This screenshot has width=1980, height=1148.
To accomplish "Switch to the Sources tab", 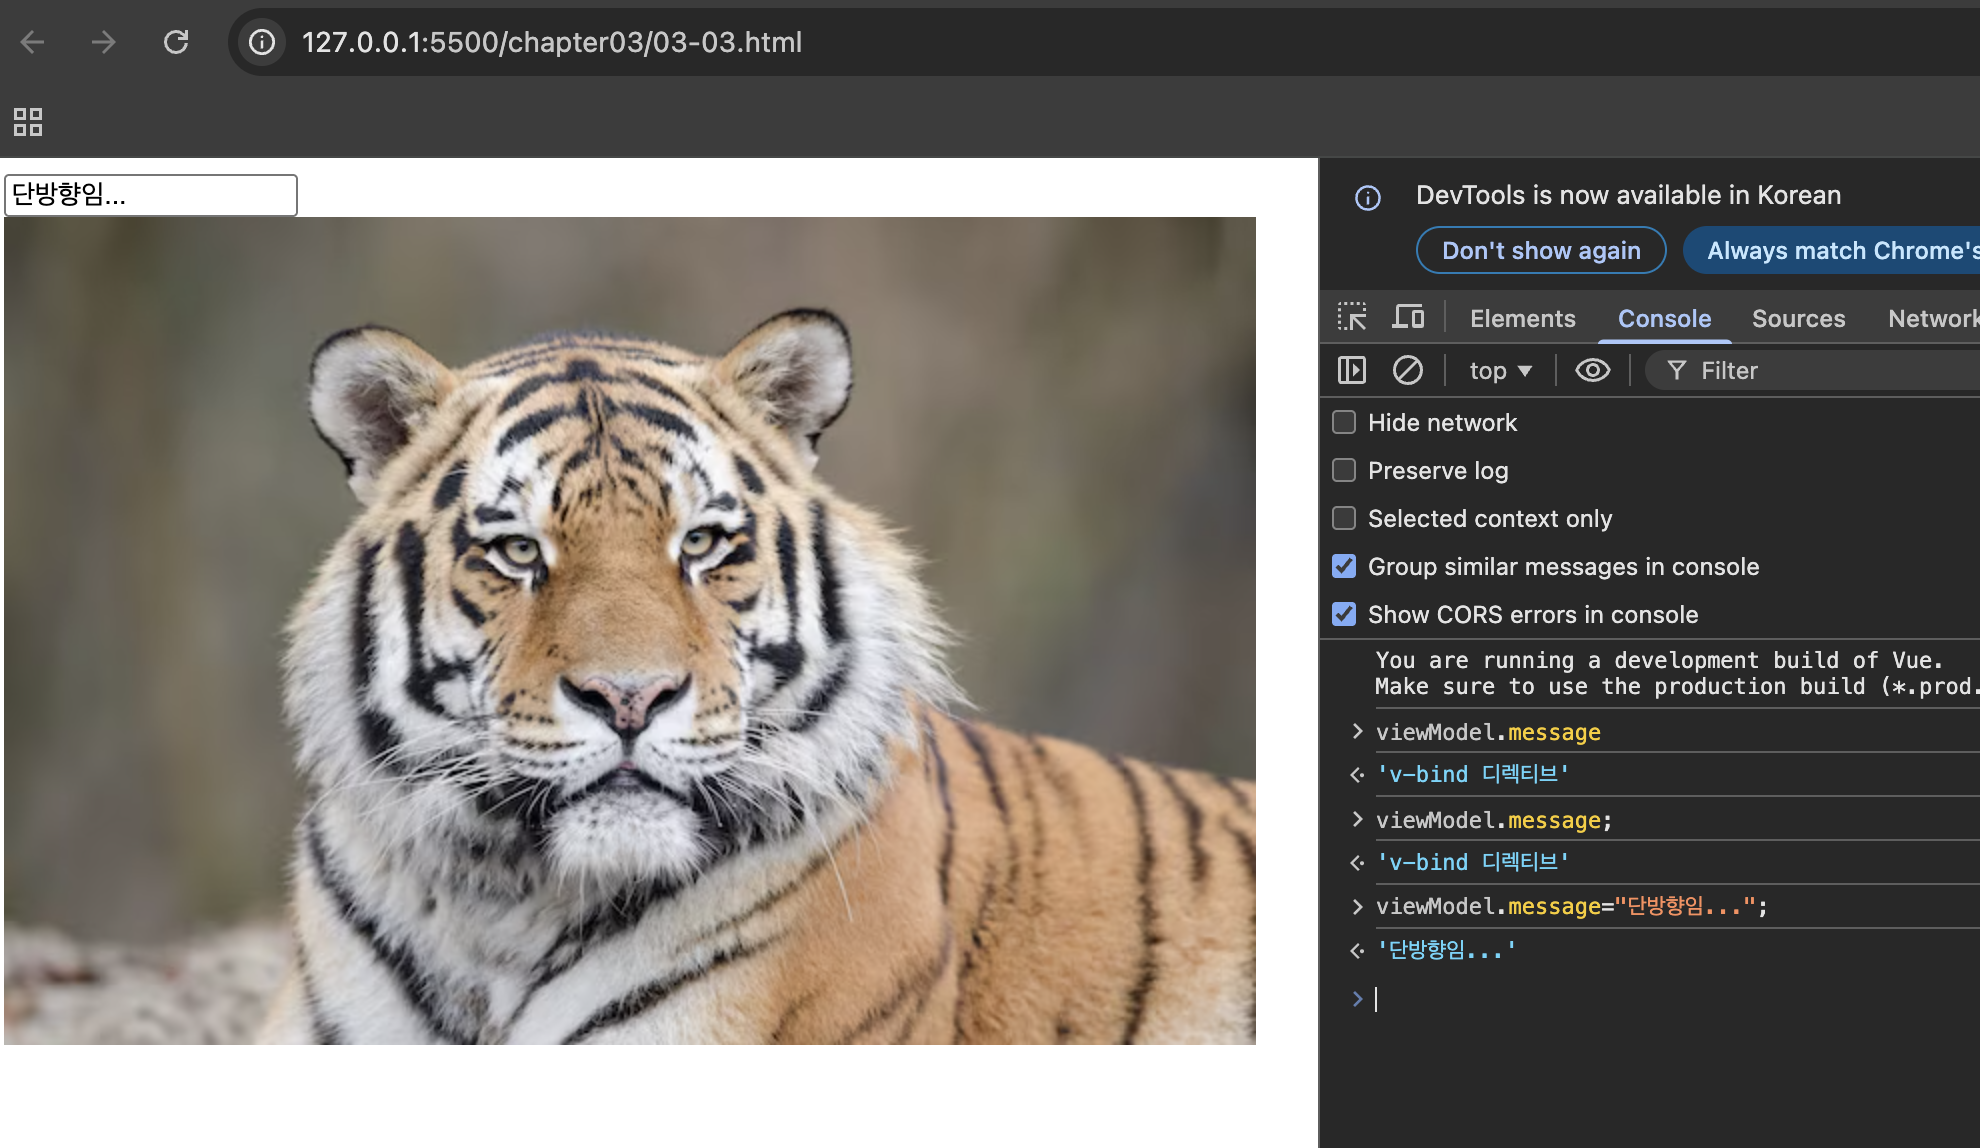I will point(1798,318).
